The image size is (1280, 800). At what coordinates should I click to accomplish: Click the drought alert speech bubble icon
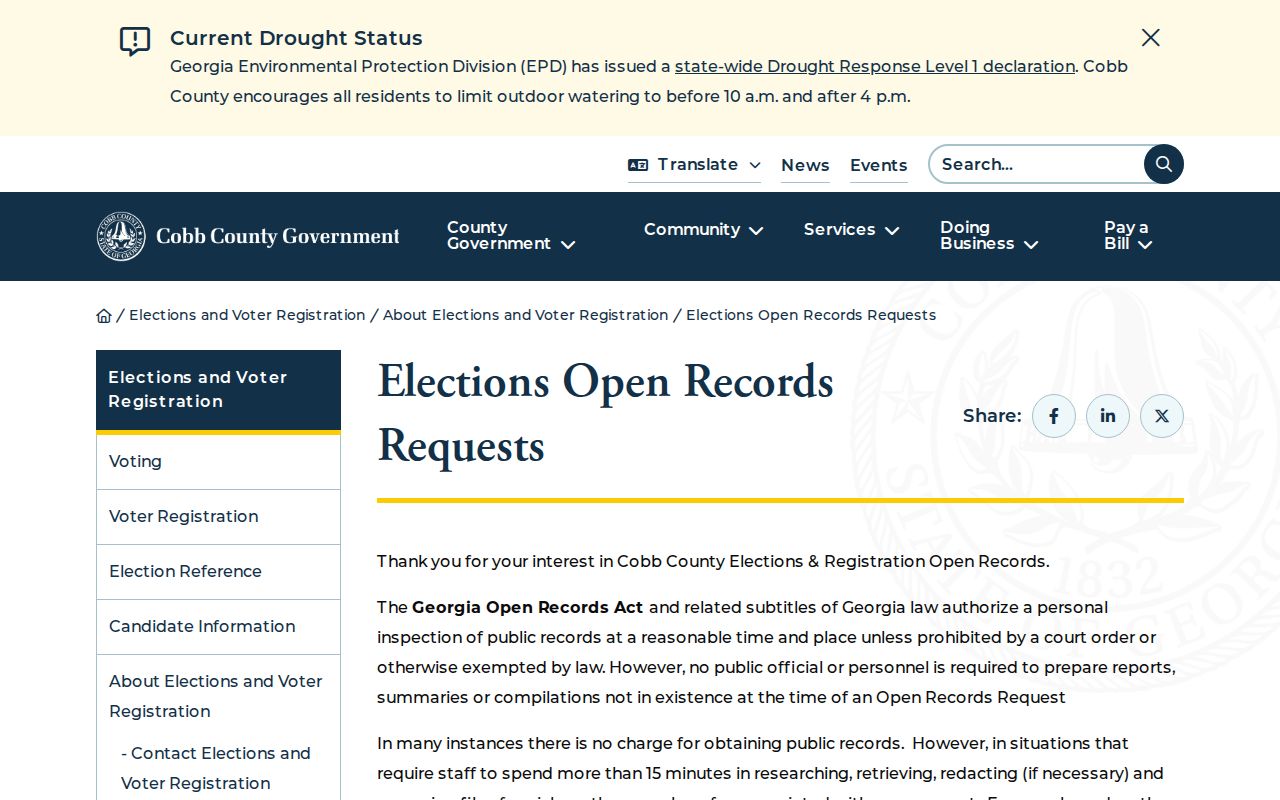tap(135, 41)
